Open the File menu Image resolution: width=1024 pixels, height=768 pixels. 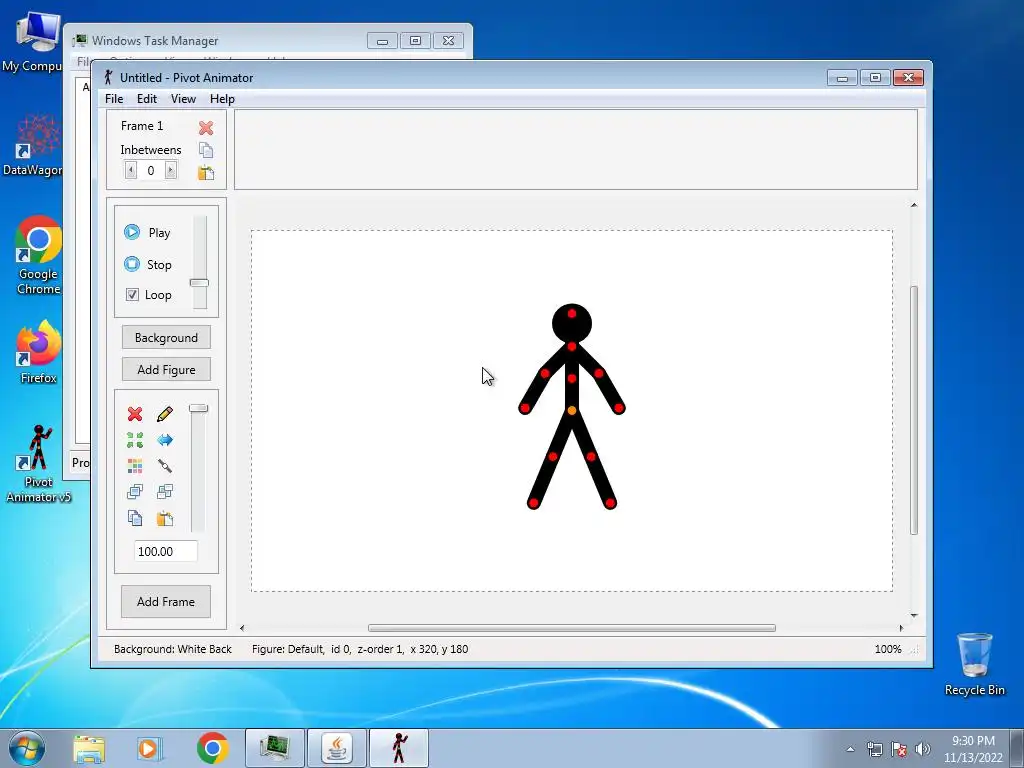click(x=114, y=99)
